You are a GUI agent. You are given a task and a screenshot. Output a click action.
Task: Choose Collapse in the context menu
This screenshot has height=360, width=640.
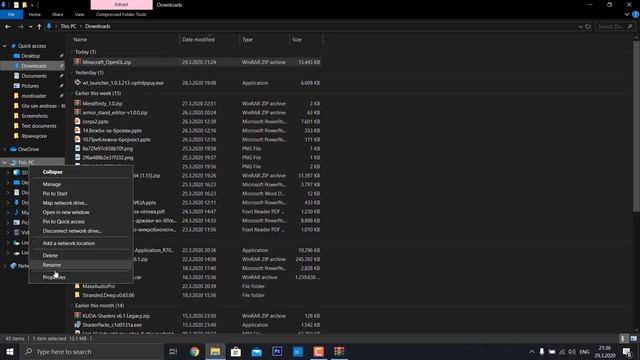(x=81, y=172)
